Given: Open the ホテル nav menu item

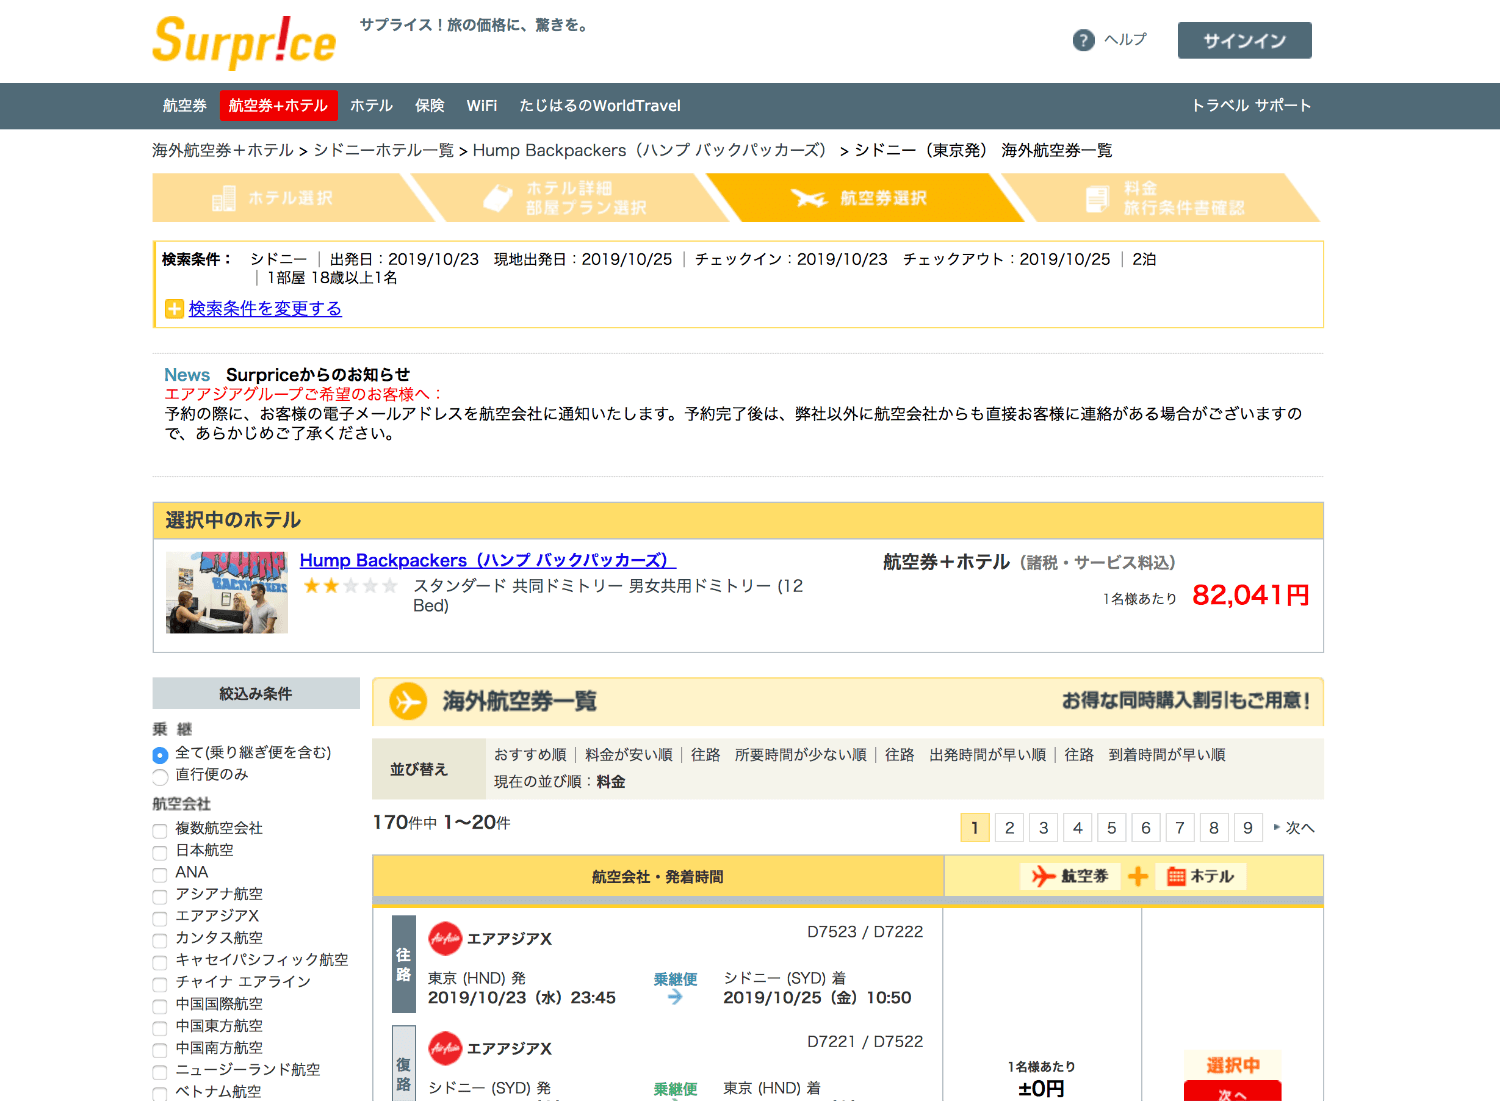Looking at the screenshot, I should pos(371,106).
